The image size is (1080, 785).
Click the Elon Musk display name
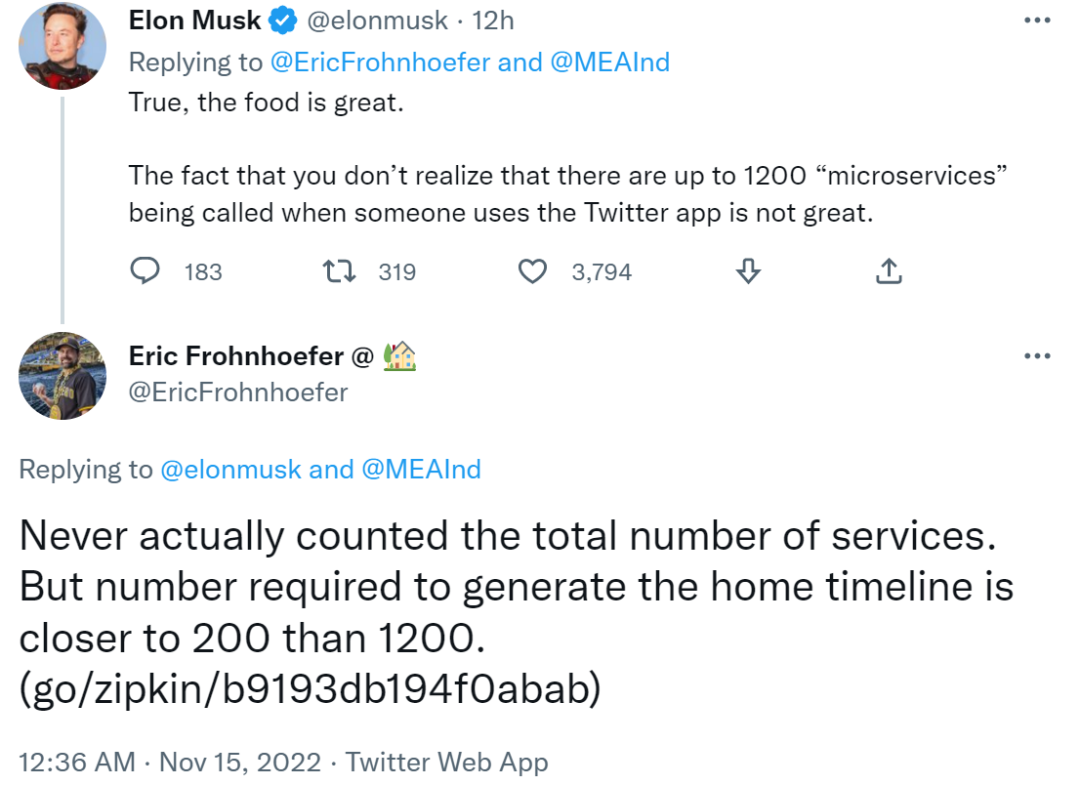coord(195,20)
